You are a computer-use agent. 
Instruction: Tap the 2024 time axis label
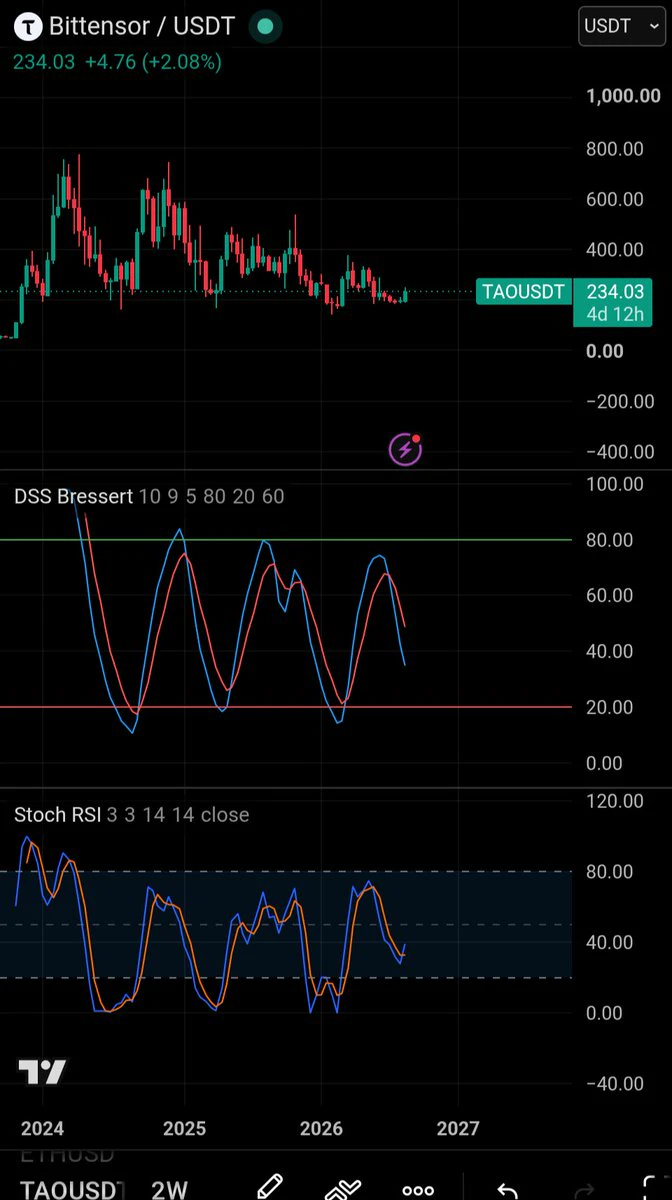[42, 1129]
